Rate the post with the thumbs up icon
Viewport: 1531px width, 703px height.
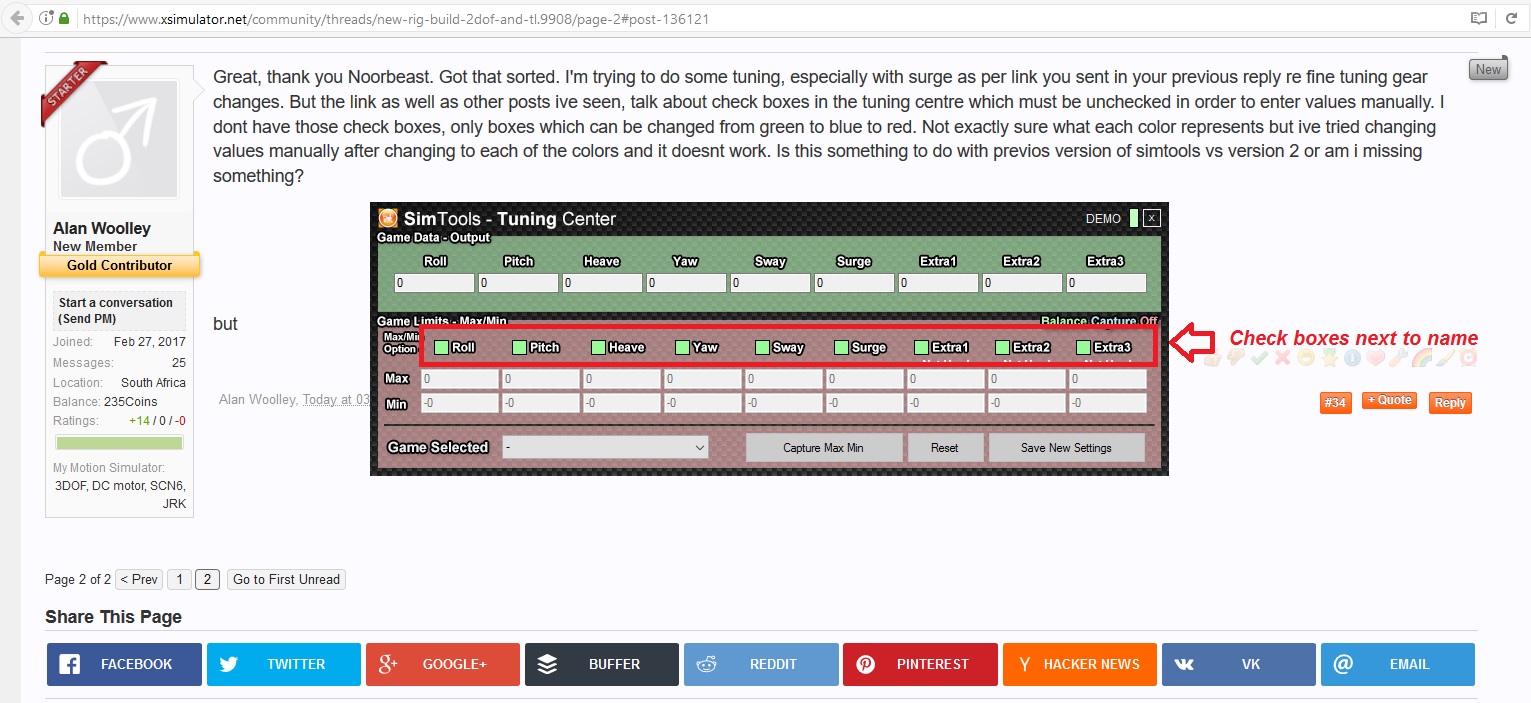coord(1212,357)
